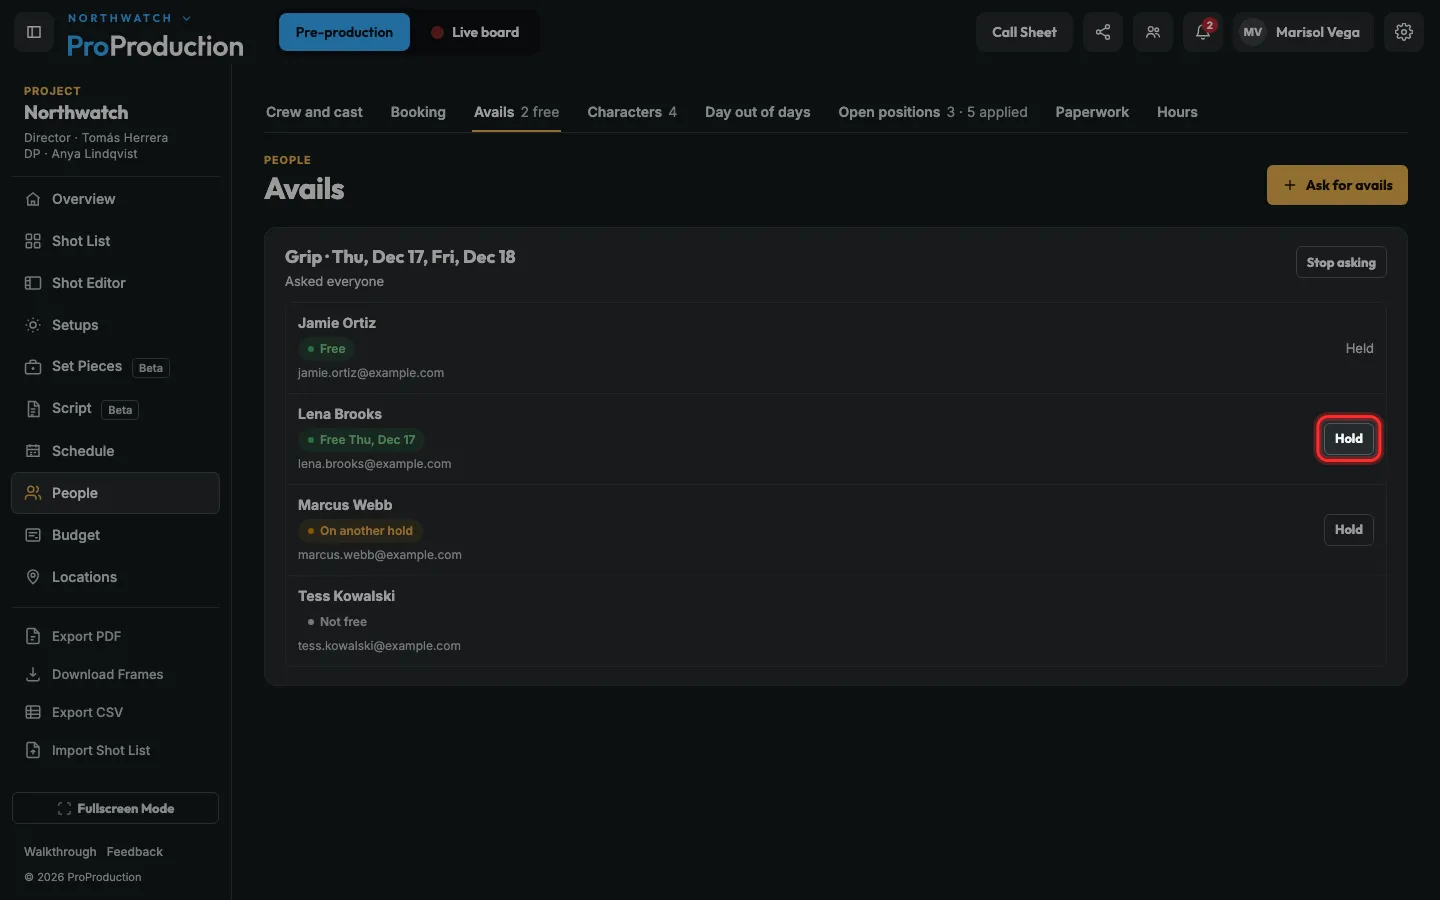Open the Hours tab
The height and width of the screenshot is (900, 1440).
click(1177, 112)
